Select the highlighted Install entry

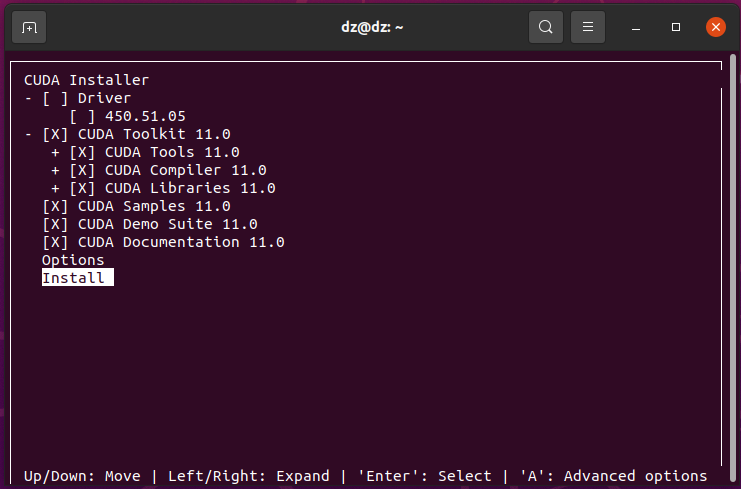tap(74, 278)
